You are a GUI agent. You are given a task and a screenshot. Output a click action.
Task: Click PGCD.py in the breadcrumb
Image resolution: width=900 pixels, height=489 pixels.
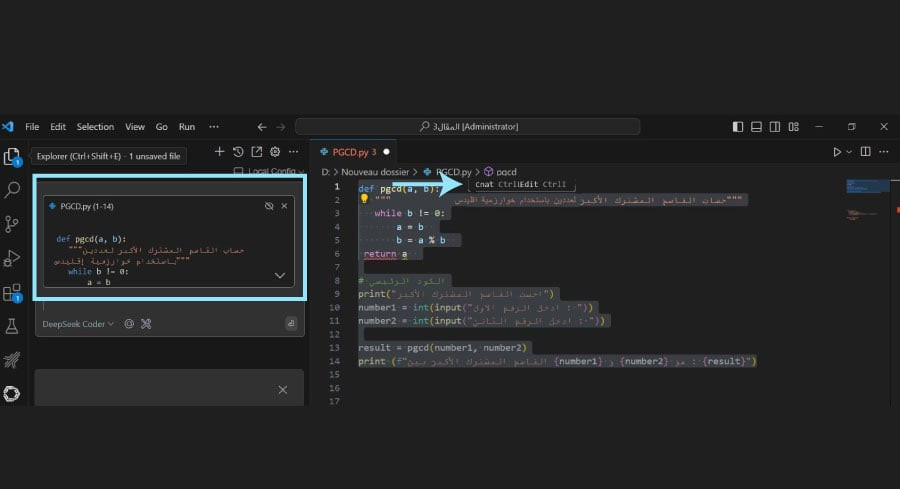[453, 172]
